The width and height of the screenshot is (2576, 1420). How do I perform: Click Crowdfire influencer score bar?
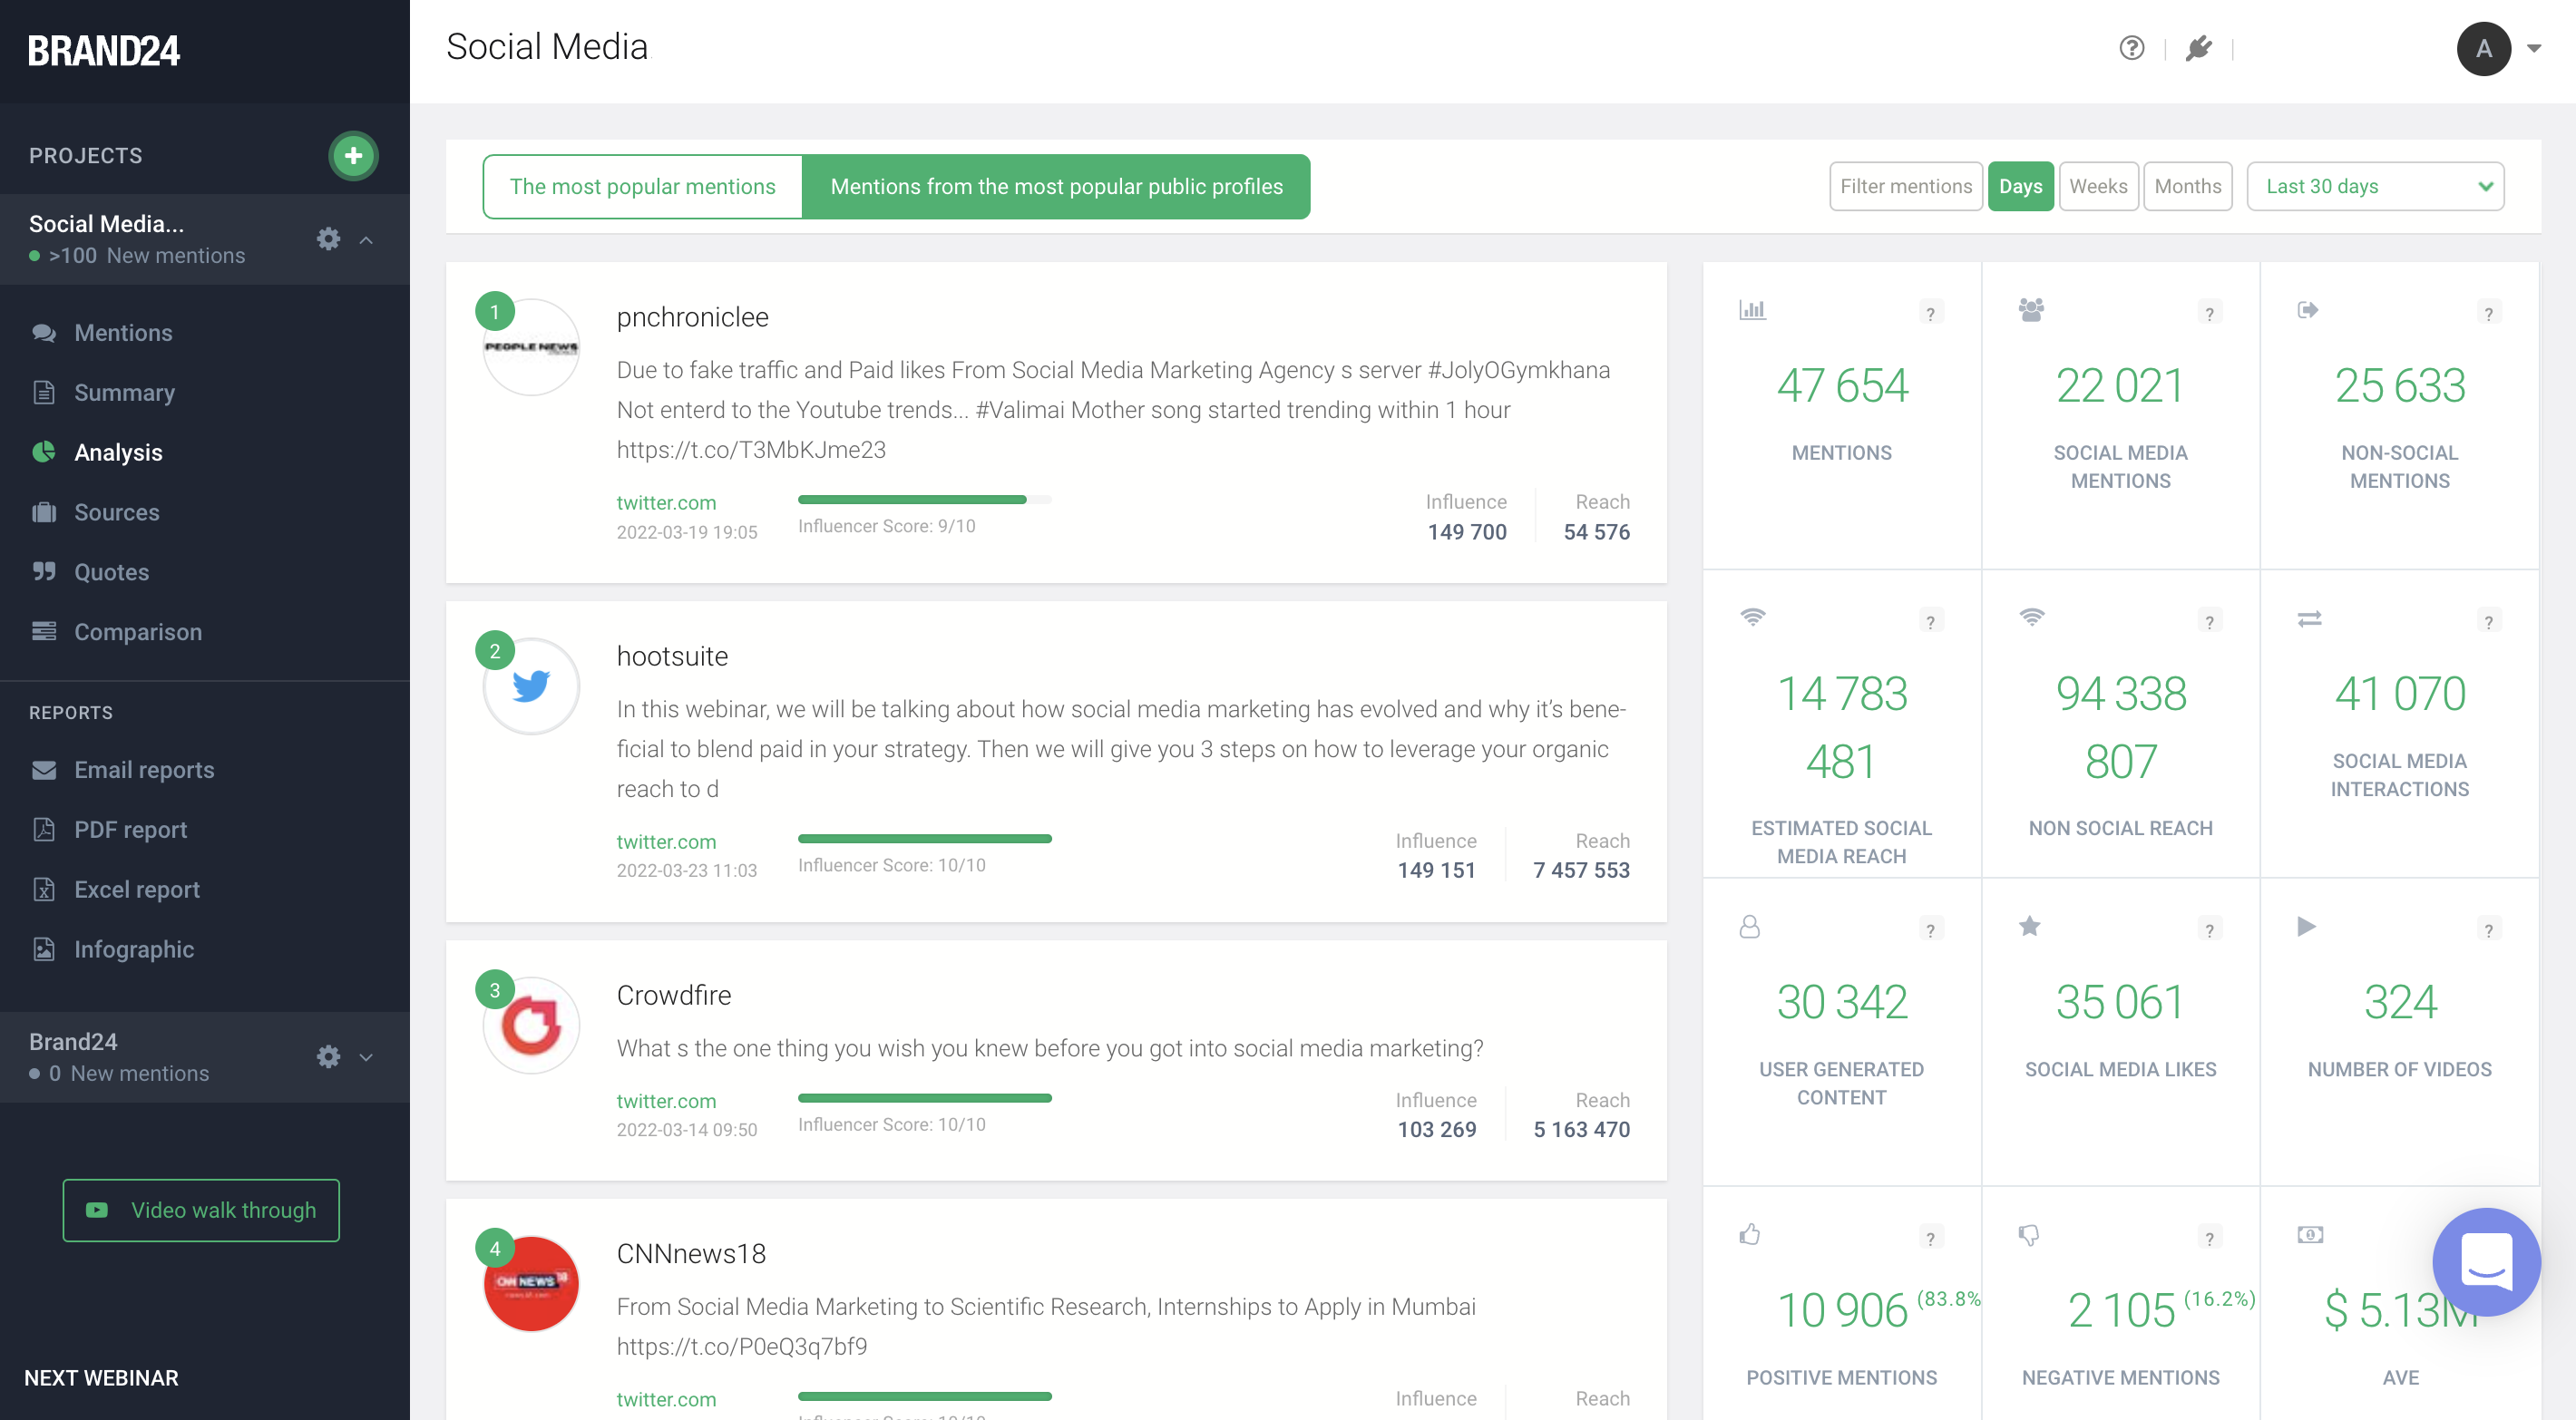[924, 1098]
